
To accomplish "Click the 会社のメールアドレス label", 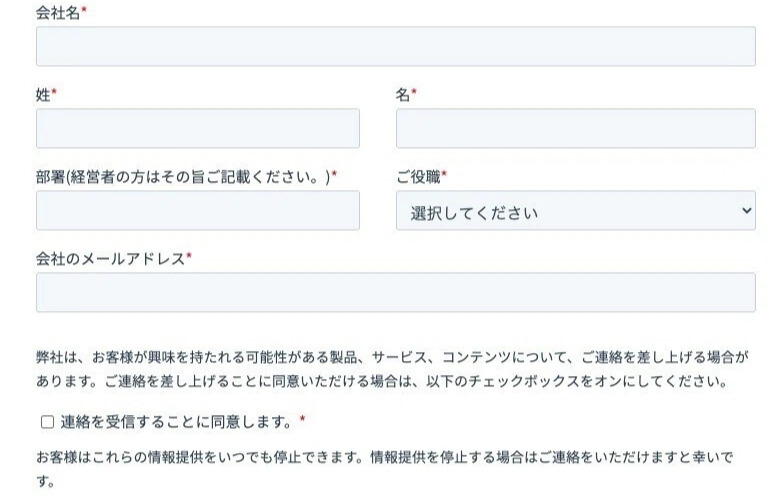I will tap(110, 258).
